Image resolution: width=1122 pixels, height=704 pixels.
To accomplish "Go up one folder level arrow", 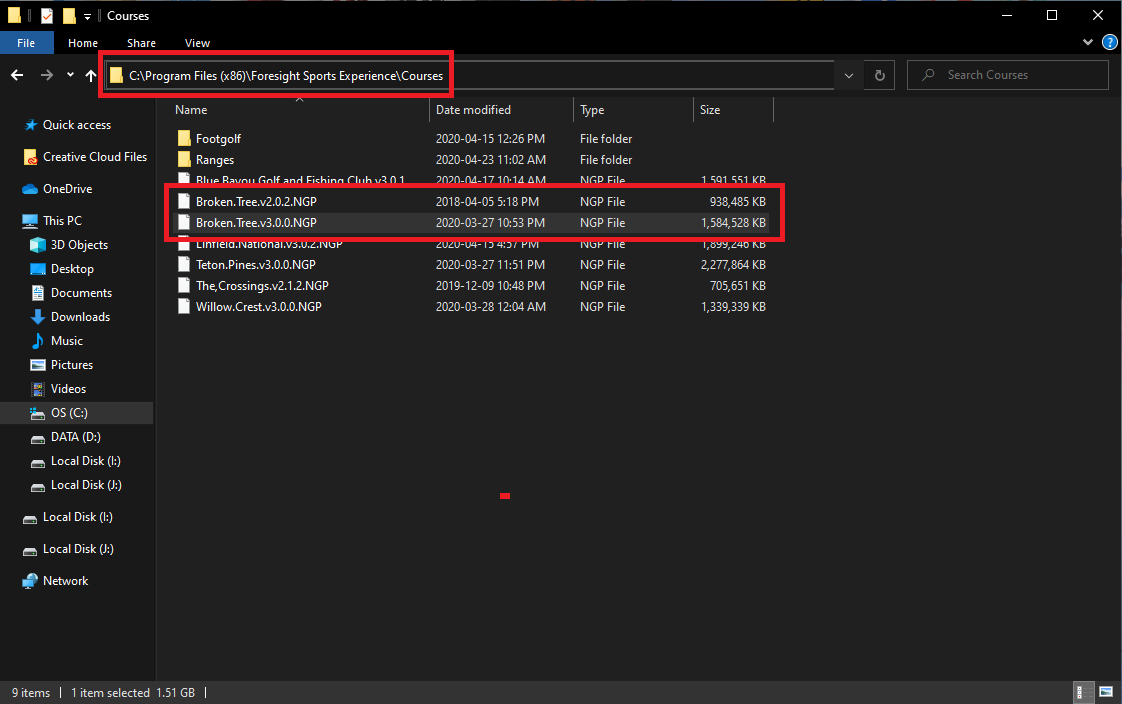I will click(91, 75).
